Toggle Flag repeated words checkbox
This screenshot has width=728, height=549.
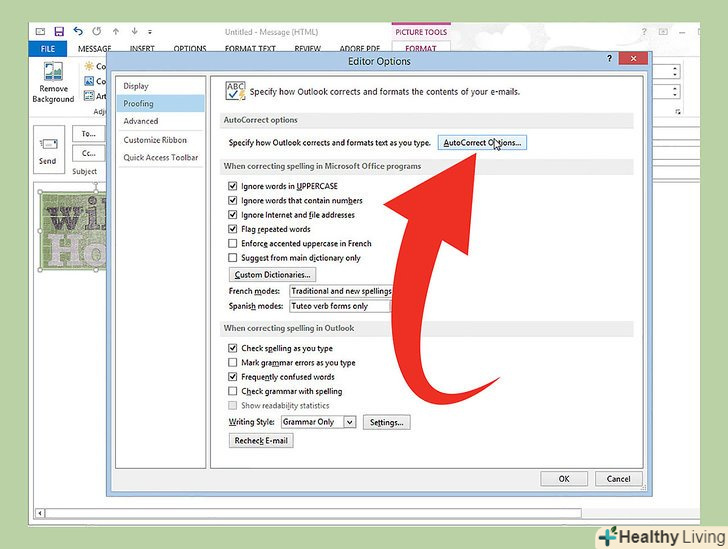233,229
